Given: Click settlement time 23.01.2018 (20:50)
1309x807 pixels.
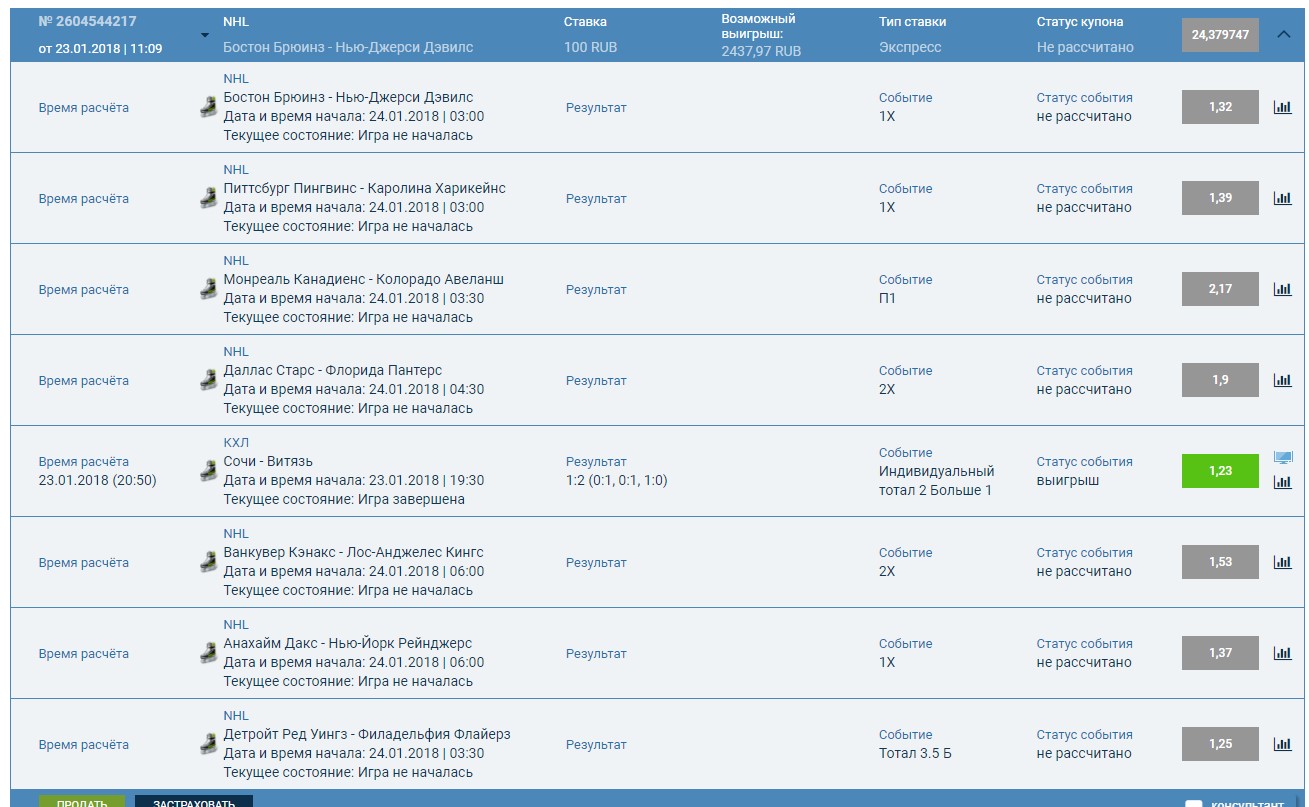Looking at the screenshot, I should [x=97, y=480].
